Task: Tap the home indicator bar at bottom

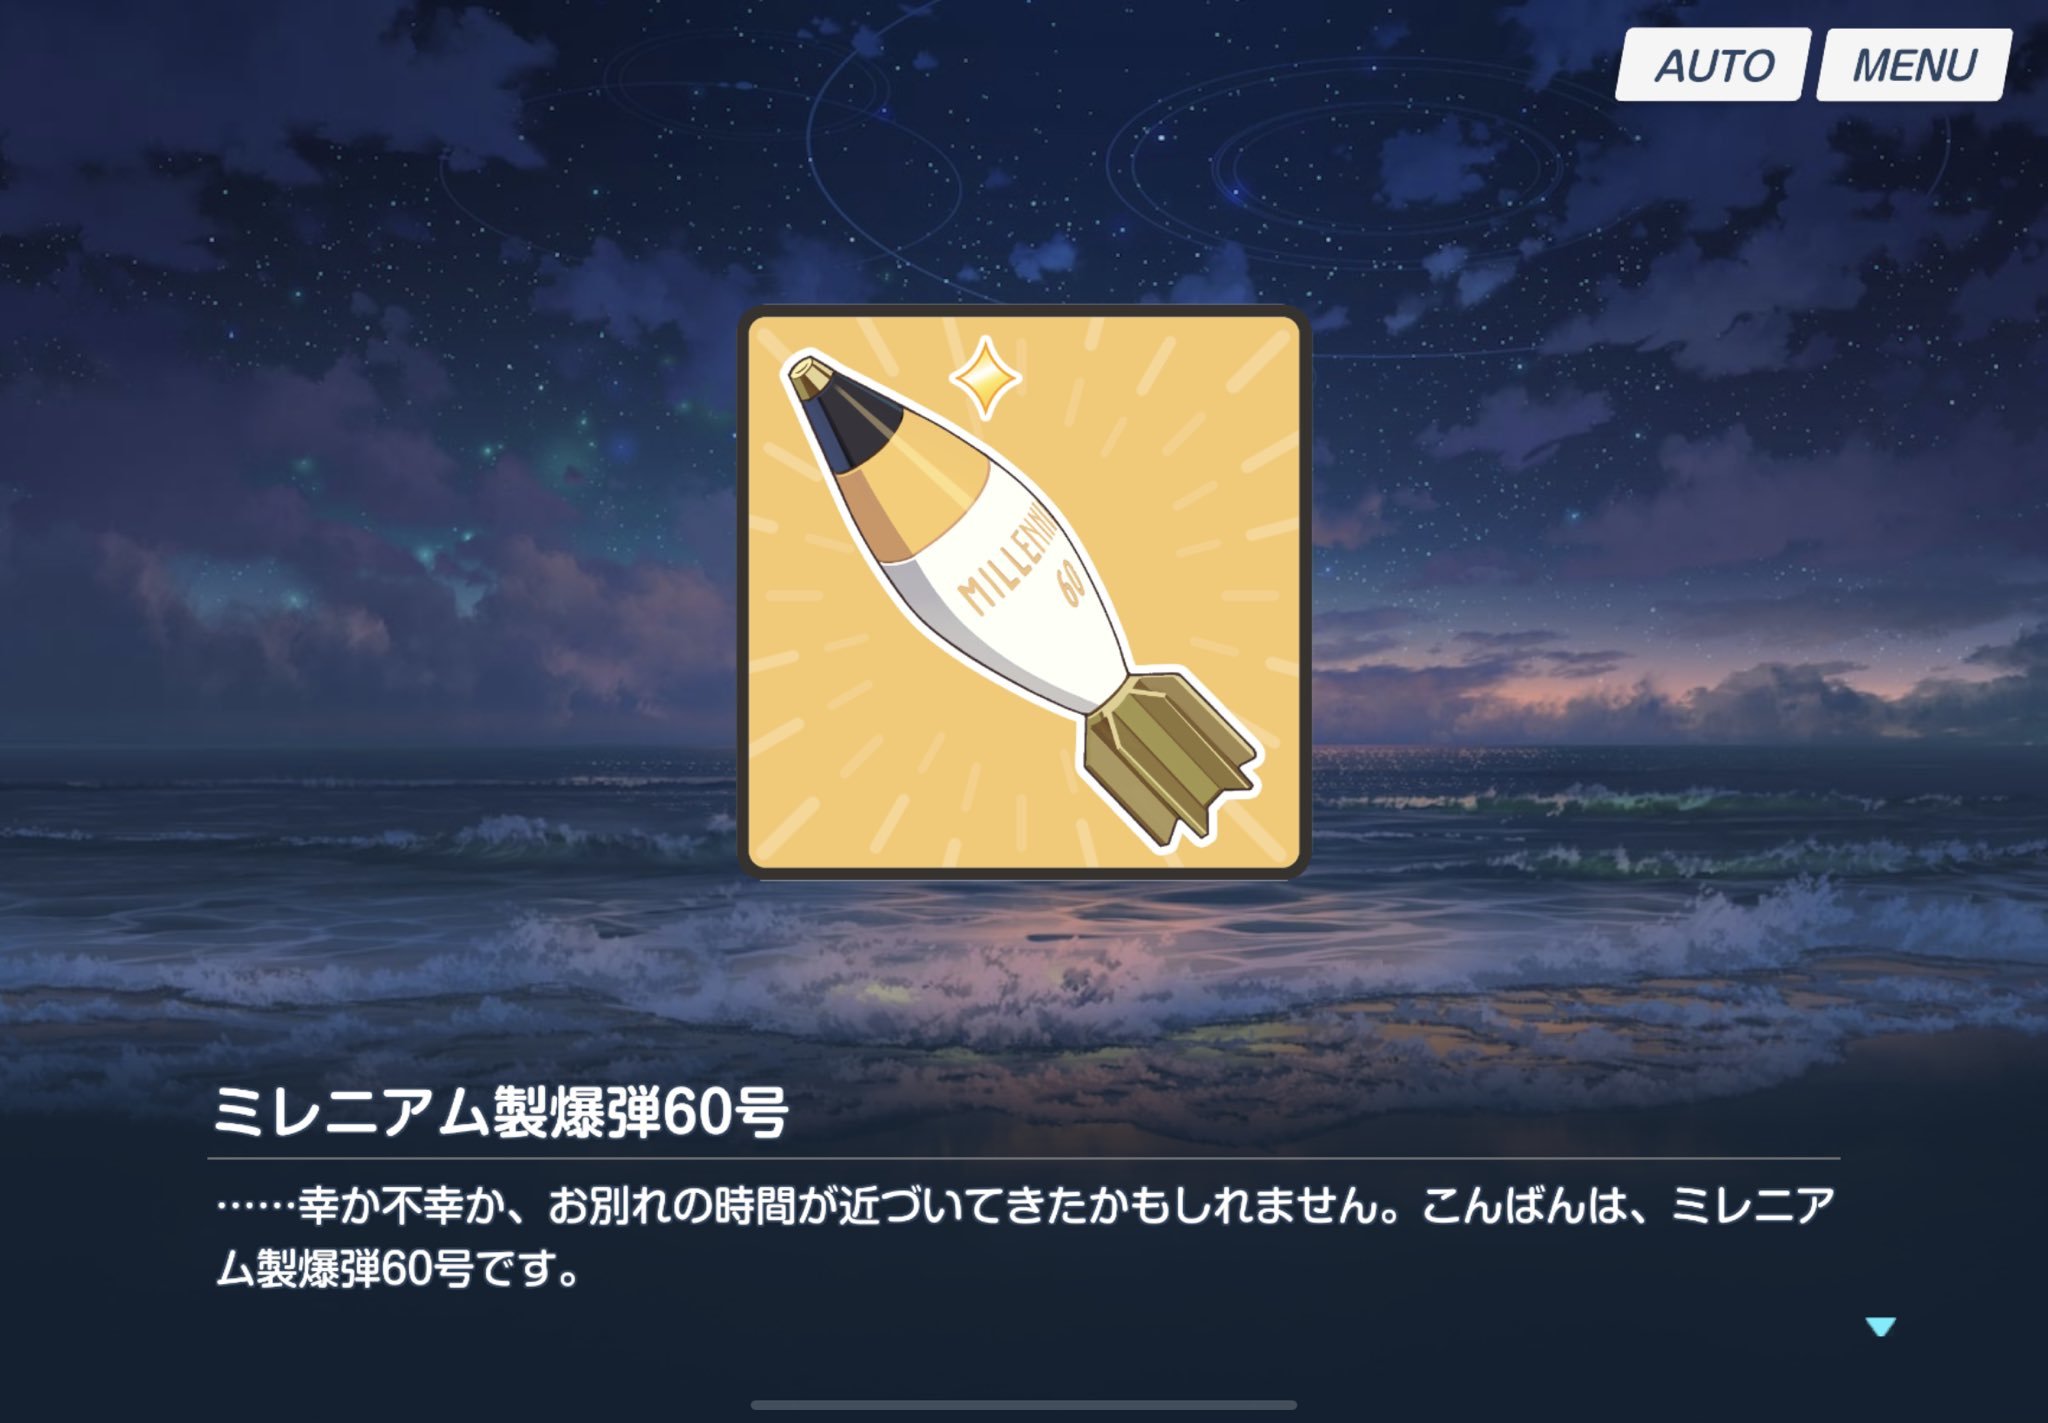Action: point(1024,1405)
